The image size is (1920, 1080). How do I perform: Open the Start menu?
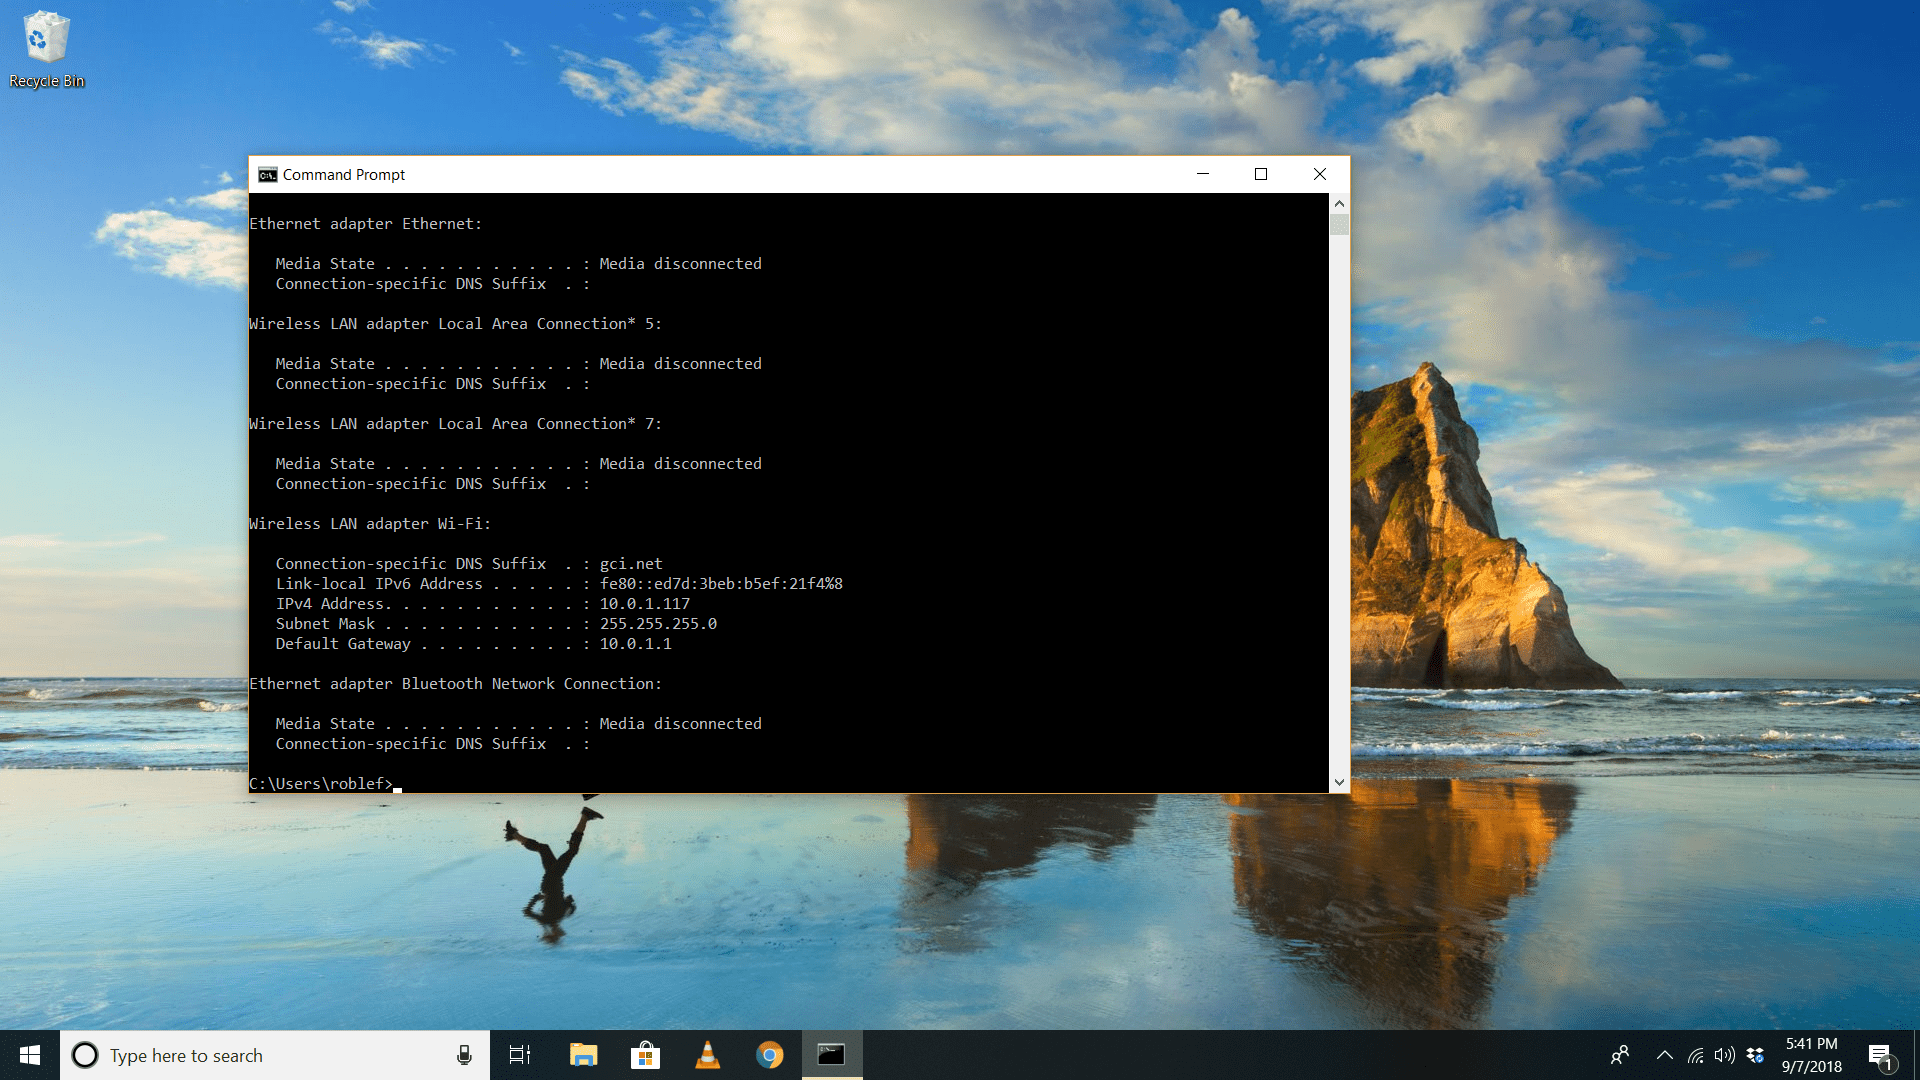coord(29,1055)
